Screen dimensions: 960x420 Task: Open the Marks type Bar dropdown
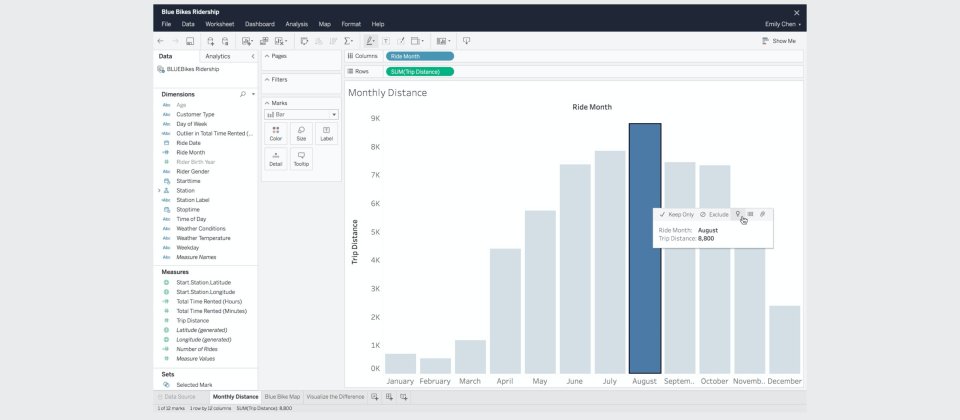[301, 114]
